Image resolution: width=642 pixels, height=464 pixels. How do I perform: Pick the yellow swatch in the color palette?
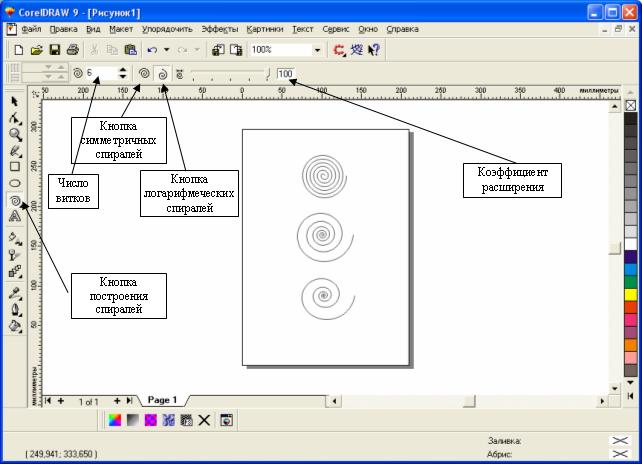tap(630, 295)
